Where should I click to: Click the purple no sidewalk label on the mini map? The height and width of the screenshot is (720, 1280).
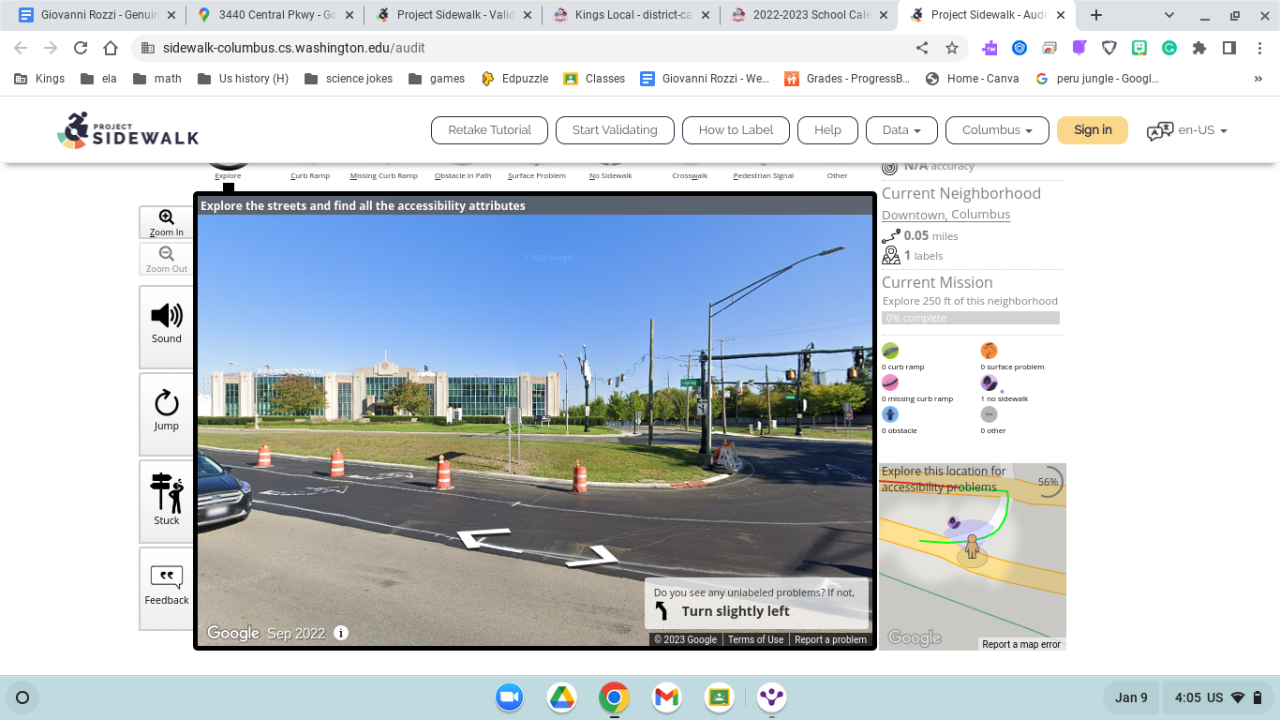(x=953, y=522)
